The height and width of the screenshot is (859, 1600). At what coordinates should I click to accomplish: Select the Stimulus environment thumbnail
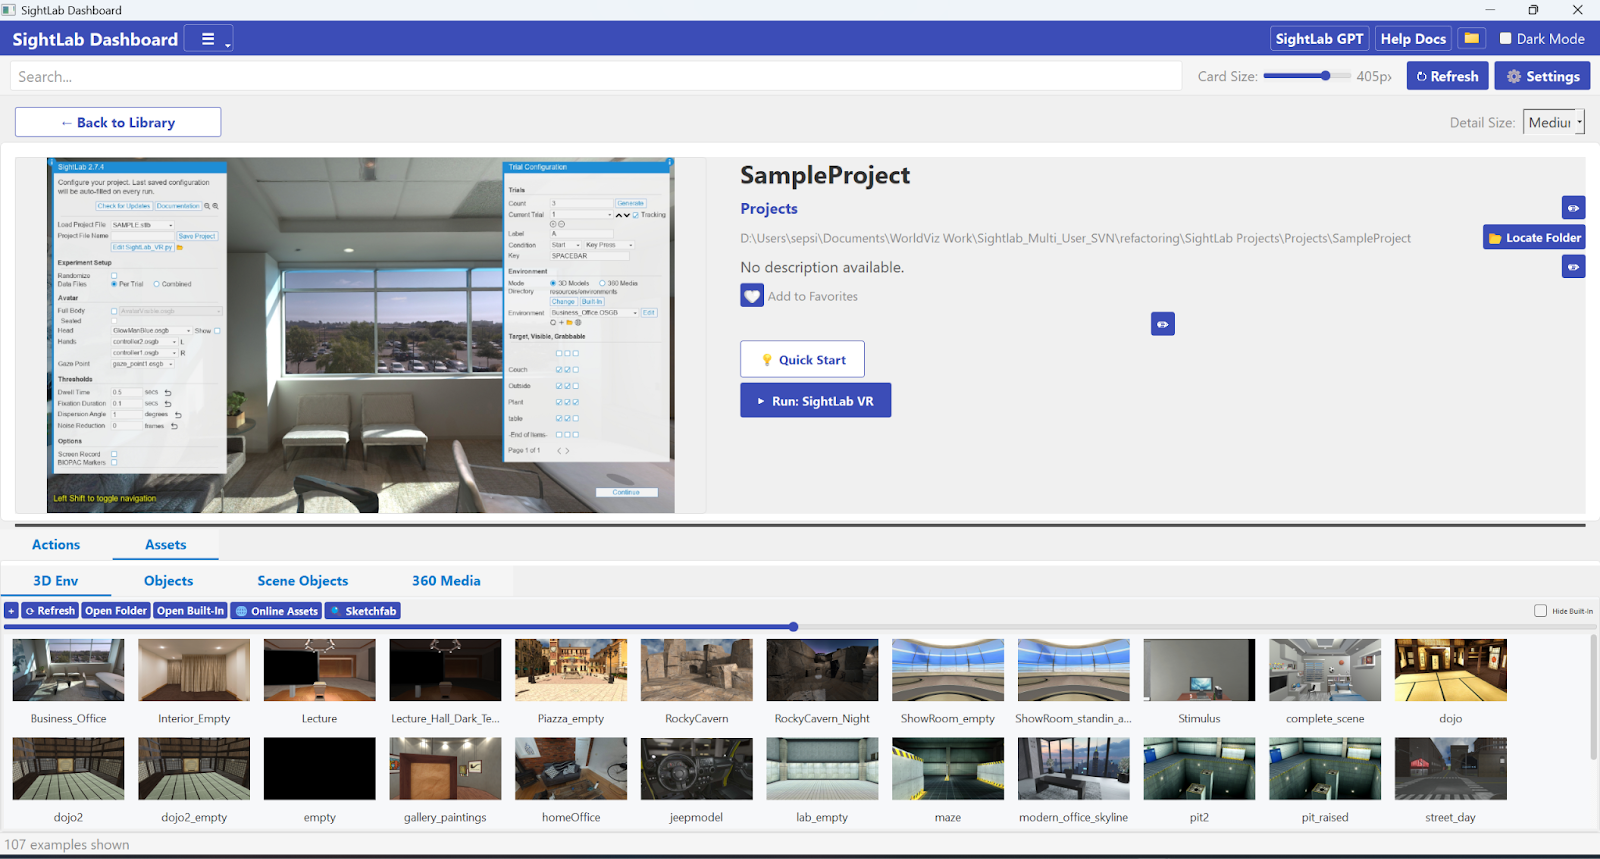pos(1199,670)
